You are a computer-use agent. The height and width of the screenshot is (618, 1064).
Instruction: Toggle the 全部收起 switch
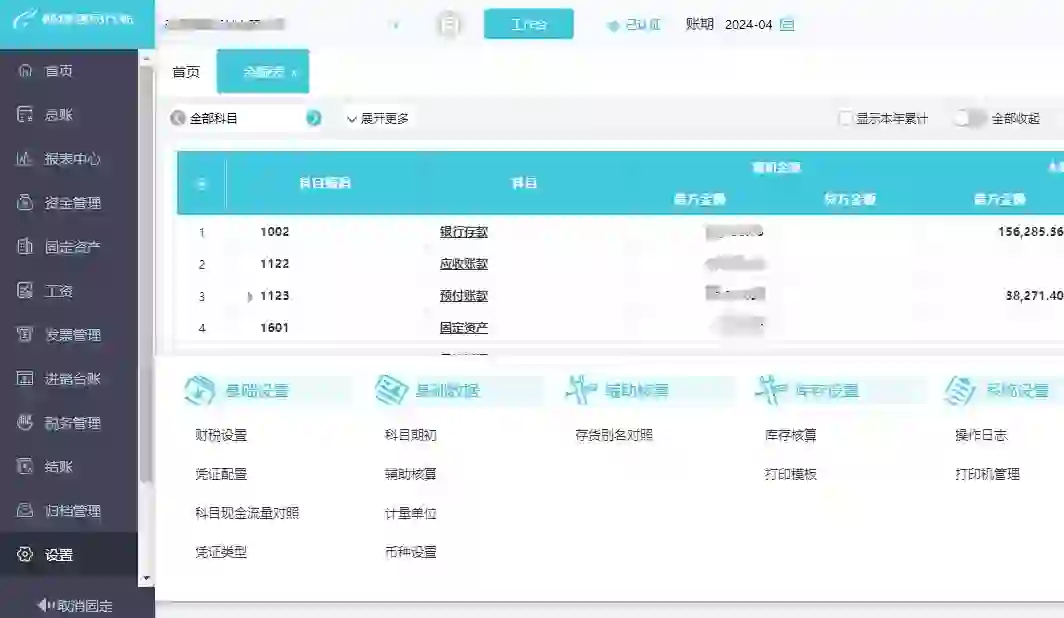[x=966, y=117]
